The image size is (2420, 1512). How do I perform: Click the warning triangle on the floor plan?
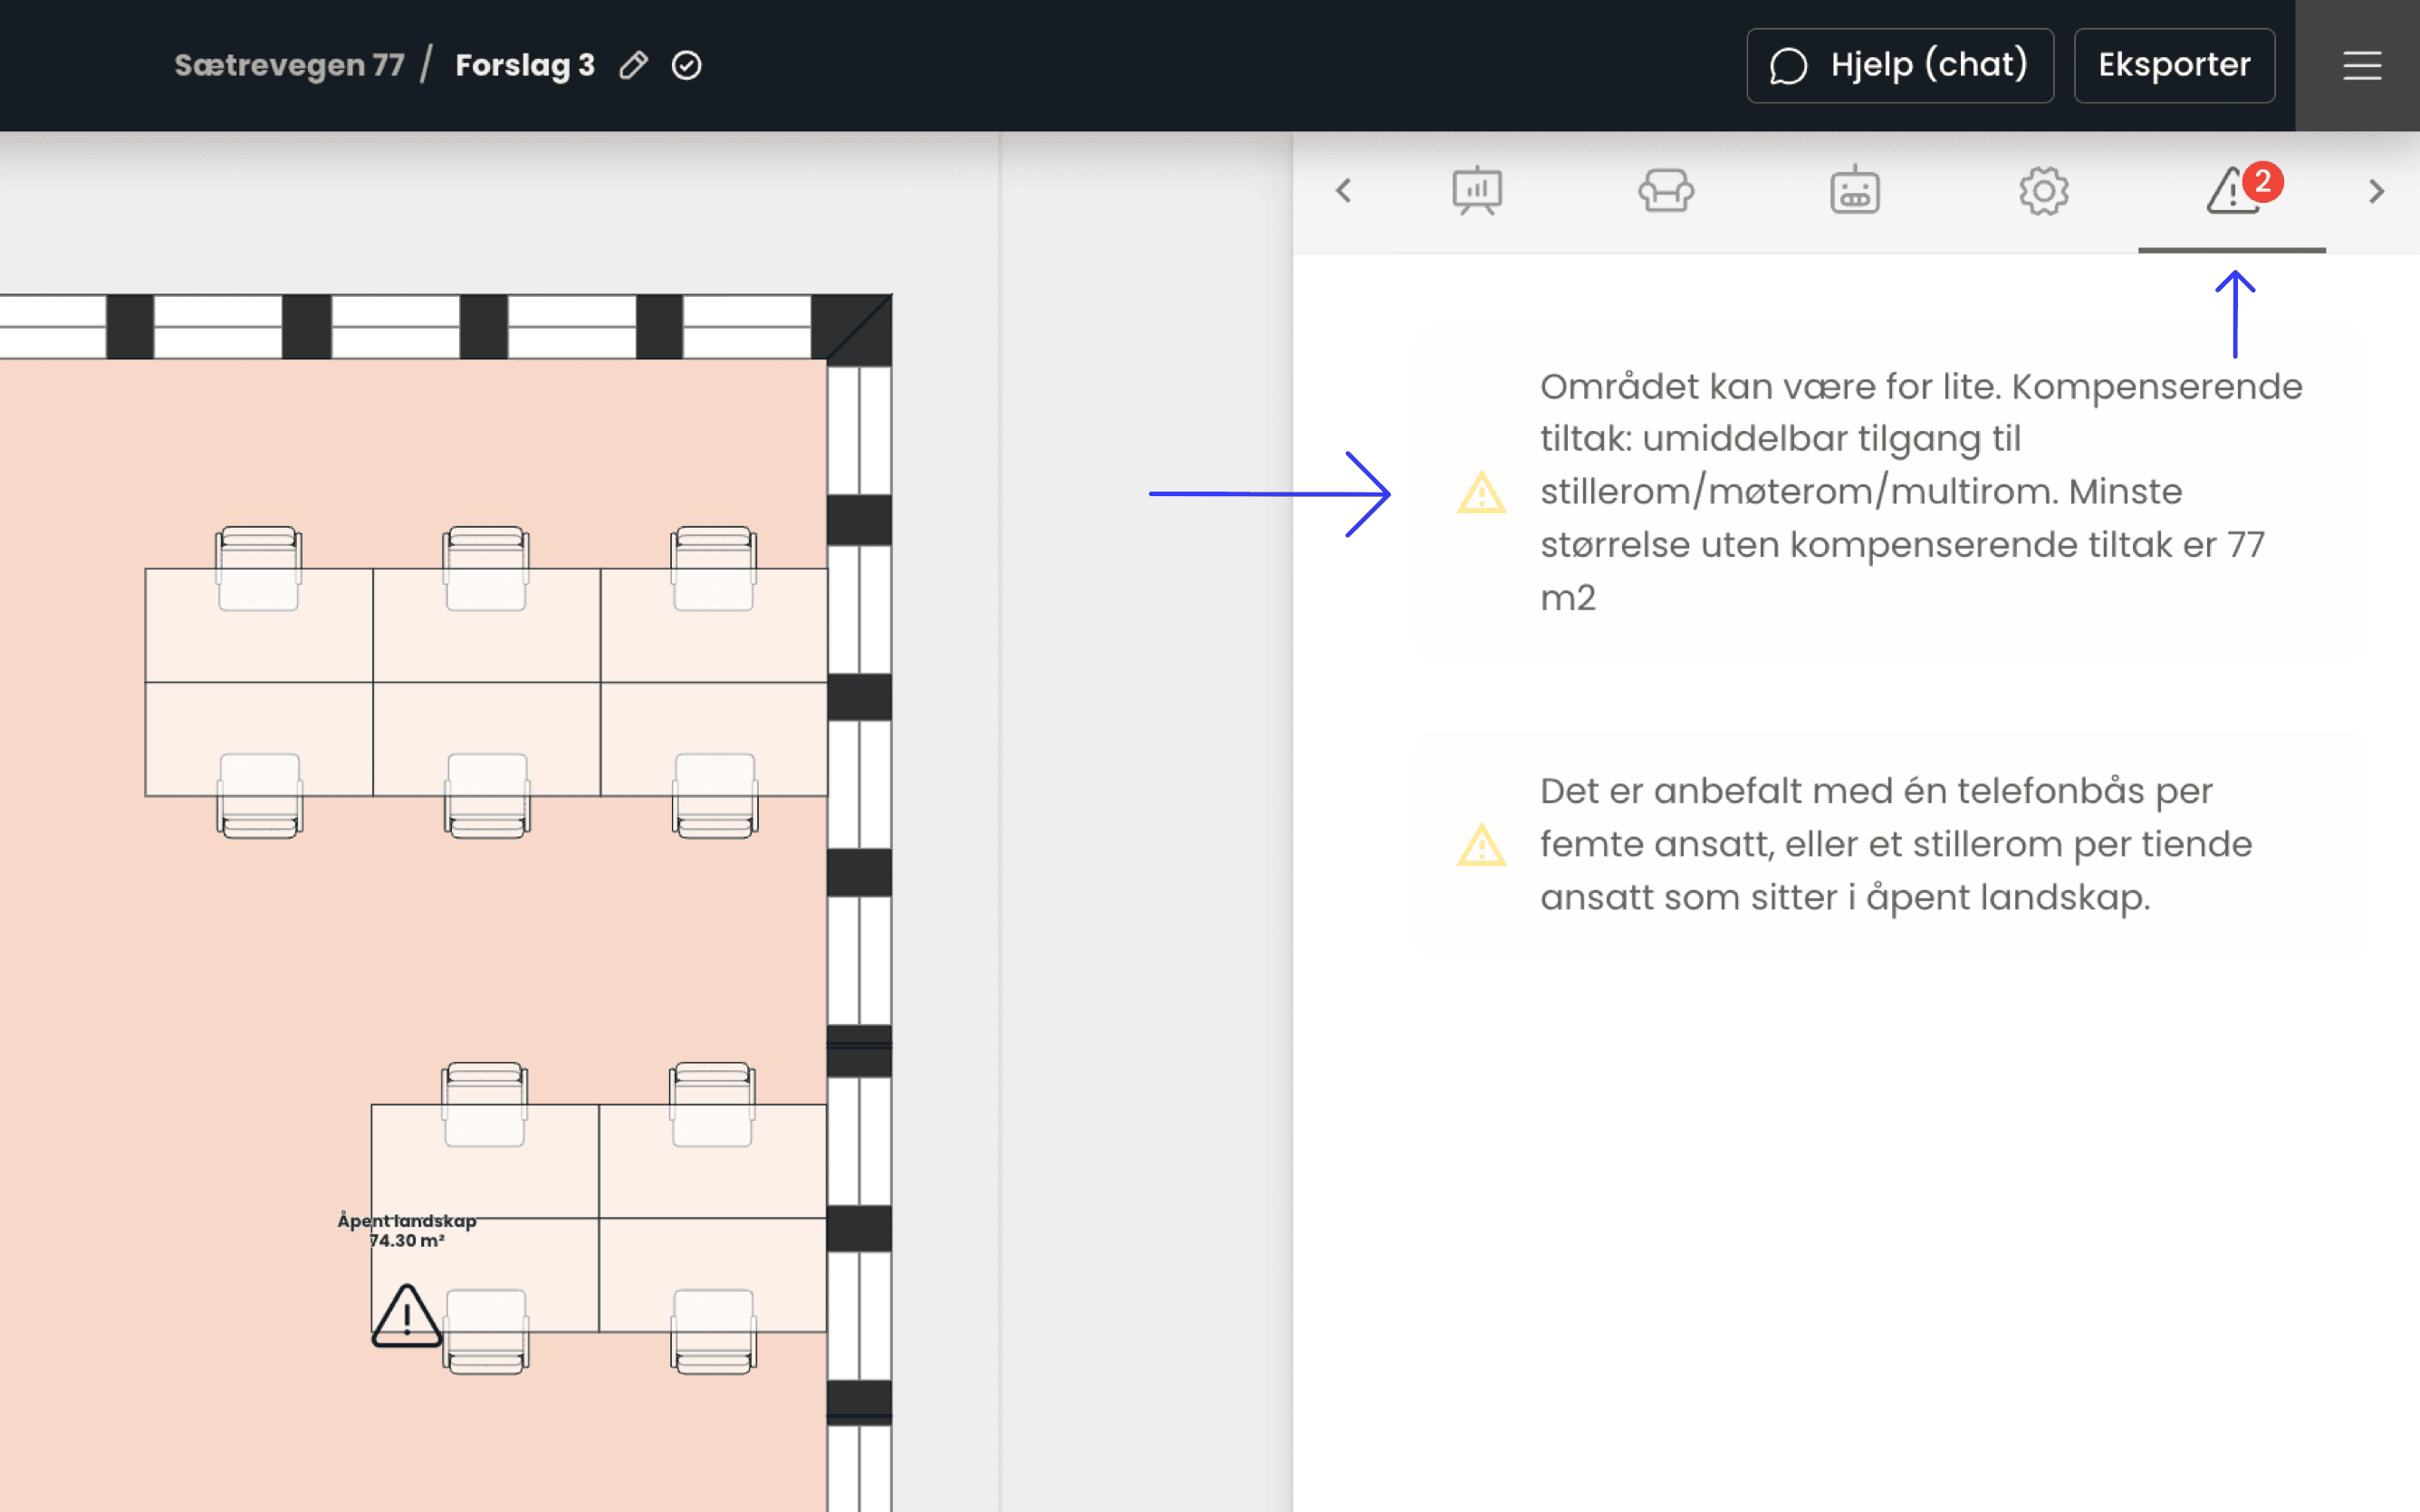point(406,1317)
